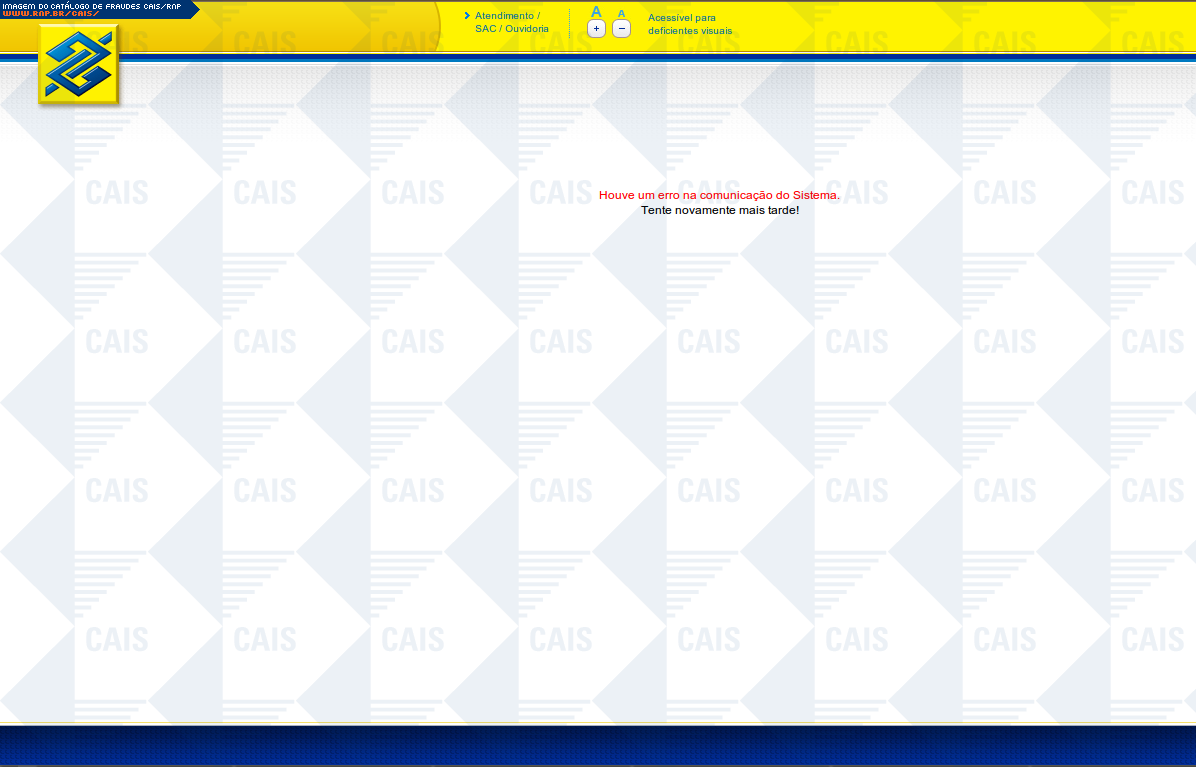Click the plus button to increase font size

pos(596,29)
